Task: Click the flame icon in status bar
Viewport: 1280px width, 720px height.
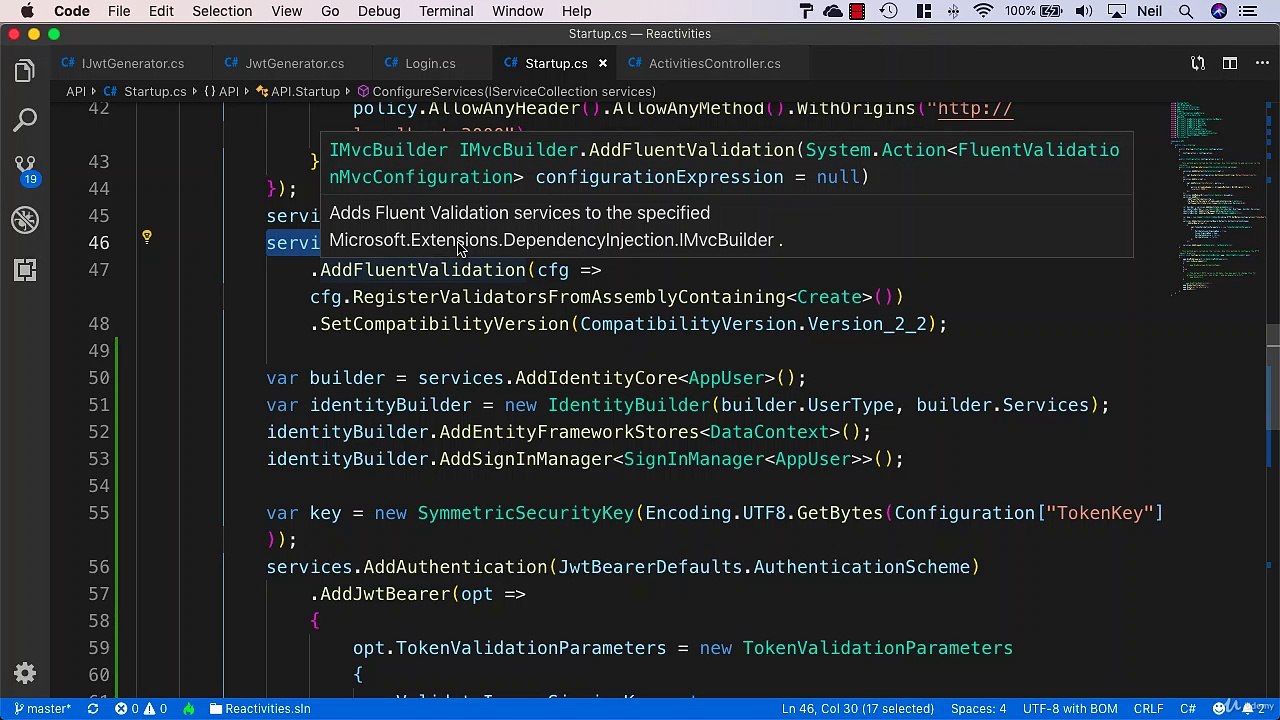Action: point(188,708)
